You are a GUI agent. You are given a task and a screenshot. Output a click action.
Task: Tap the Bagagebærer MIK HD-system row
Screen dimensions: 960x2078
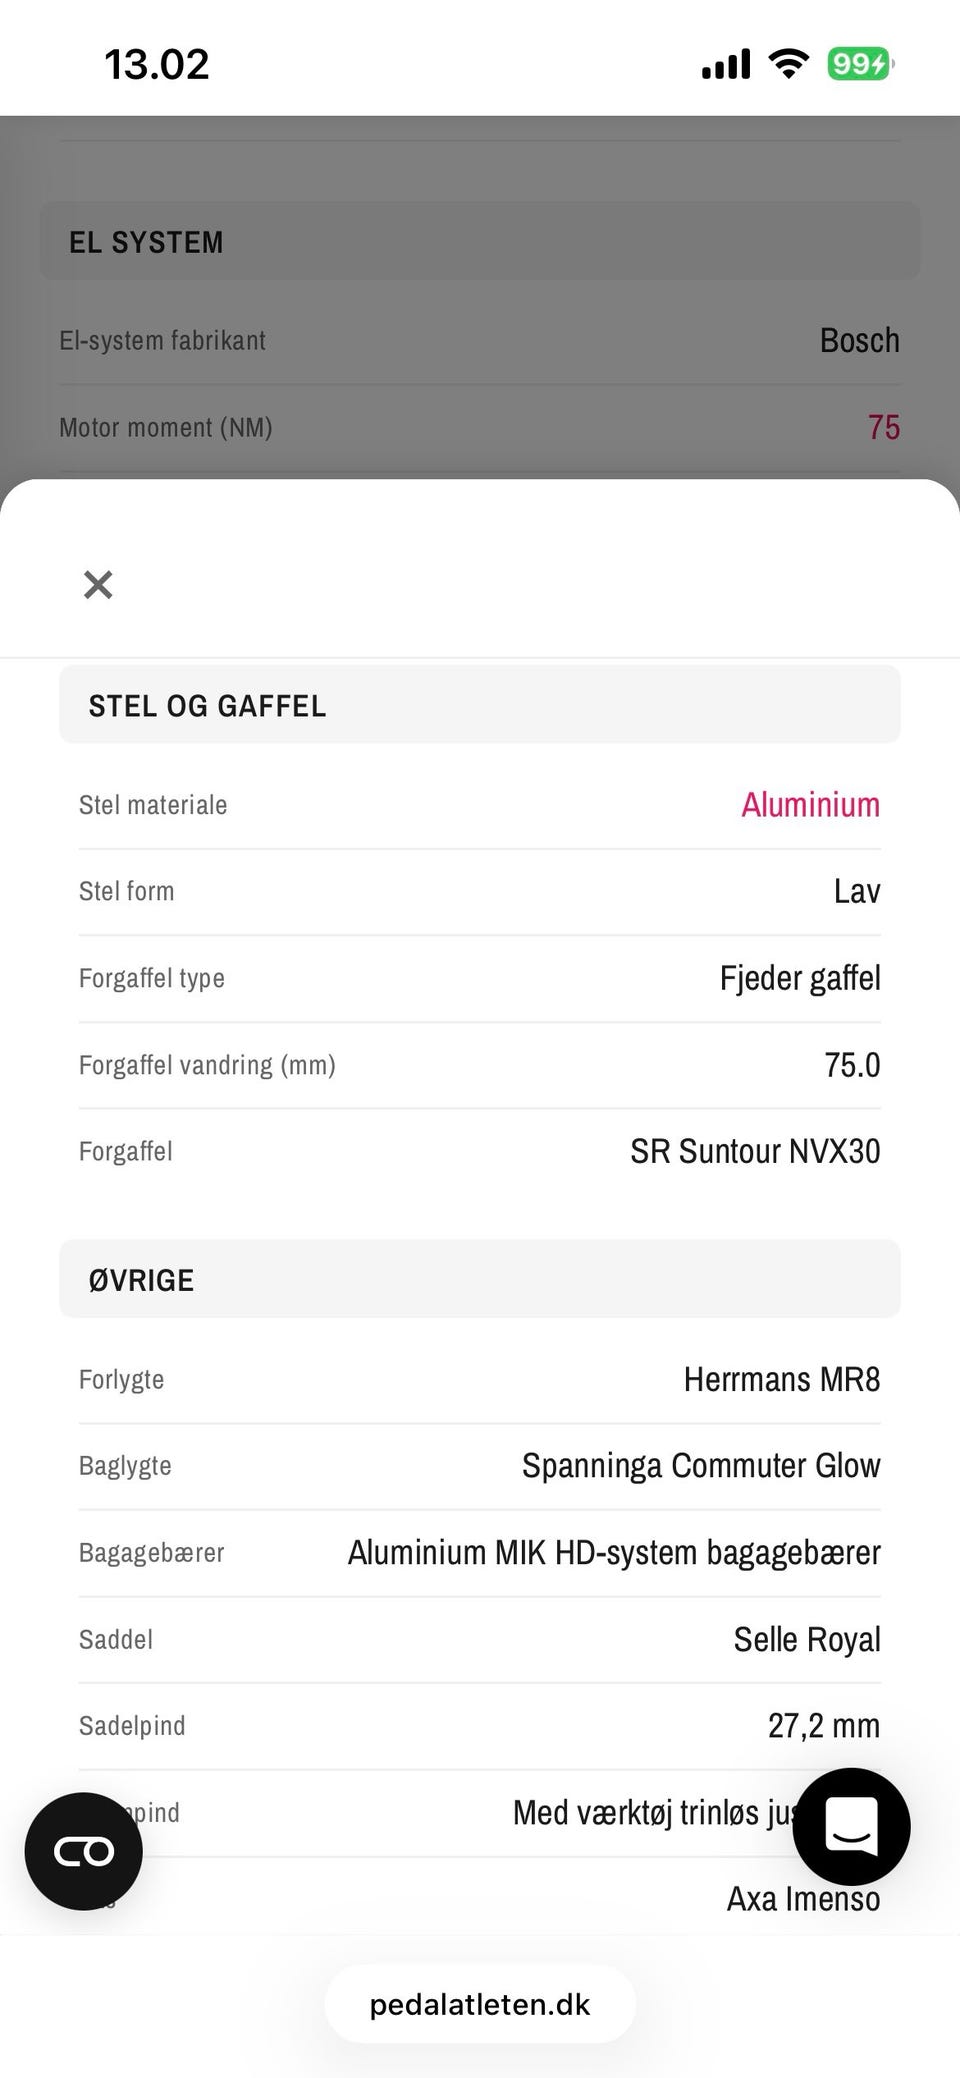tap(480, 1552)
